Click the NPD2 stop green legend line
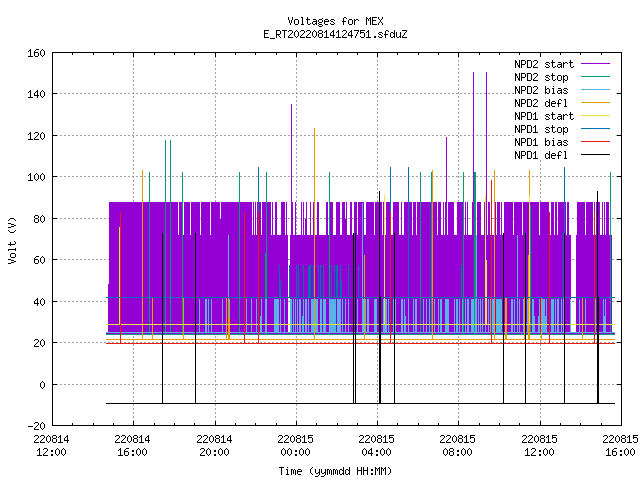 (595, 77)
